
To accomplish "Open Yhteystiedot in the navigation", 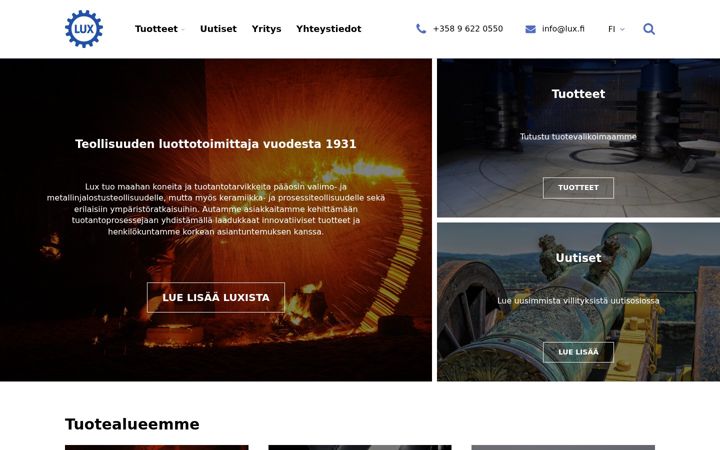I will click(329, 29).
